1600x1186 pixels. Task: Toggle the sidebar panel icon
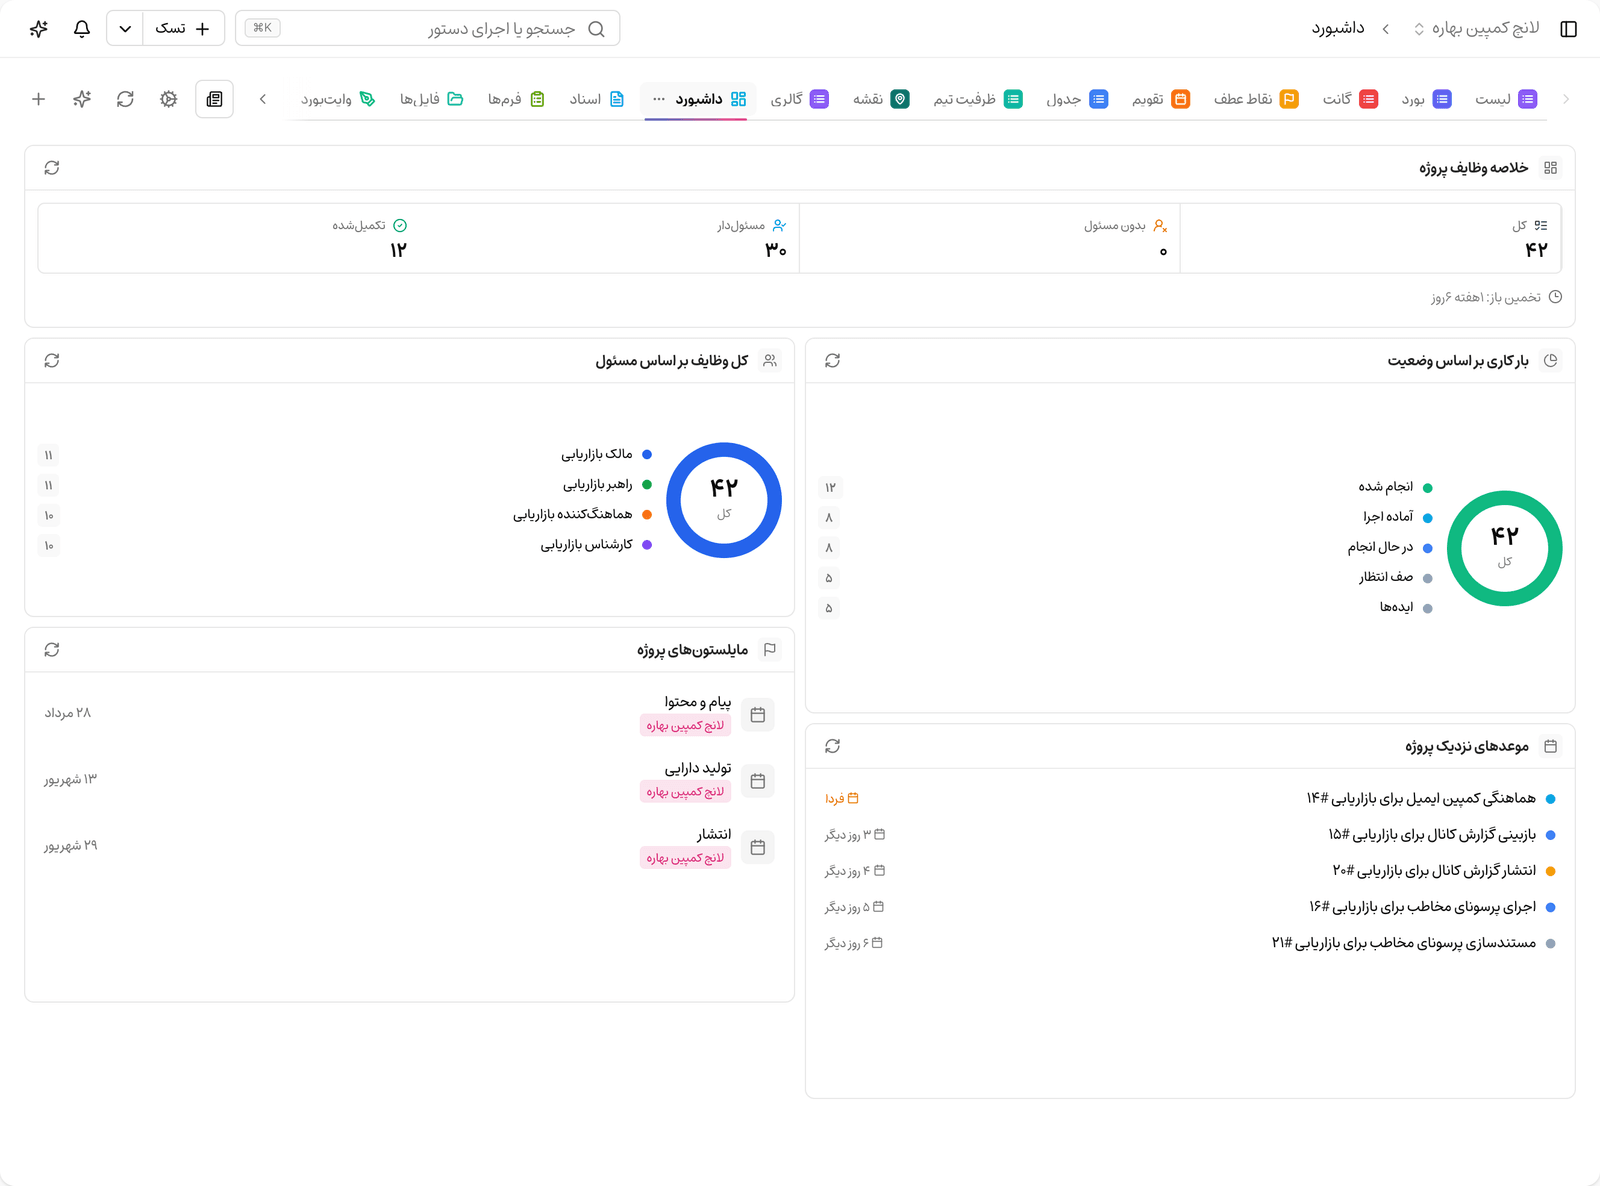1568,29
